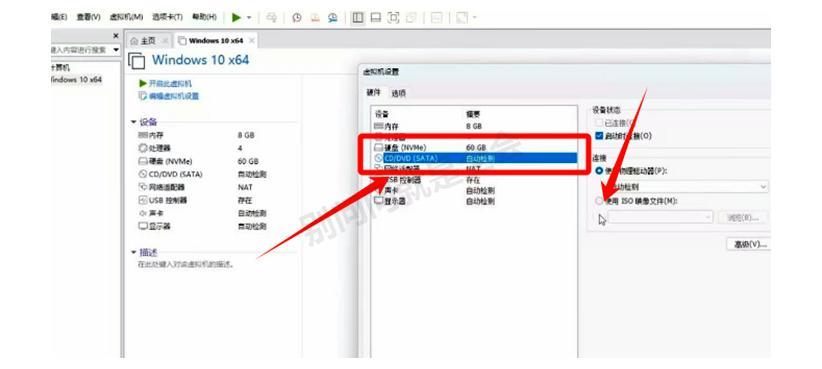
Task: Close the Windows 10 x64 tab
Action: coord(252,41)
